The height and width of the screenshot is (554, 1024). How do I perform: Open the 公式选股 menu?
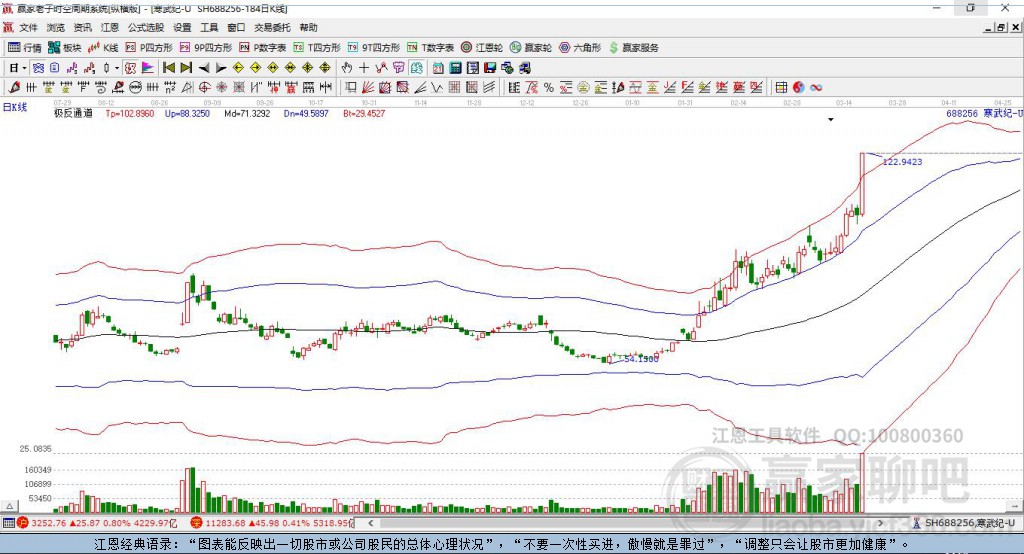point(144,28)
